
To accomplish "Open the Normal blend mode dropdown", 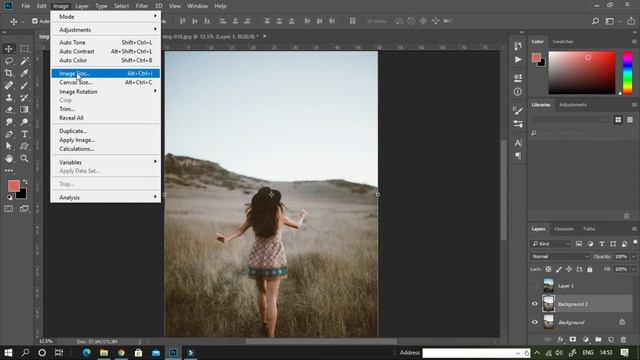I will coord(560,256).
